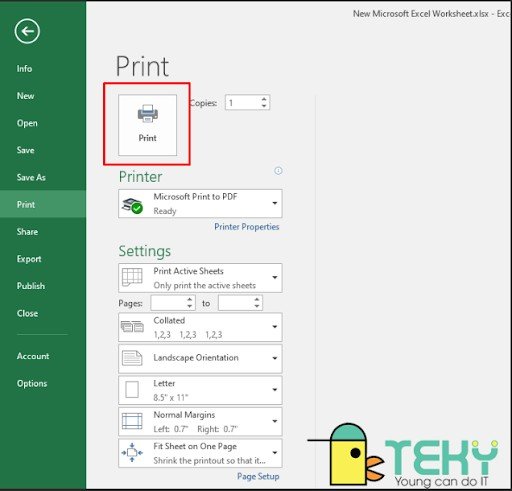512x491 pixels.
Task: Click the Normal Margins icon
Action: [132, 421]
